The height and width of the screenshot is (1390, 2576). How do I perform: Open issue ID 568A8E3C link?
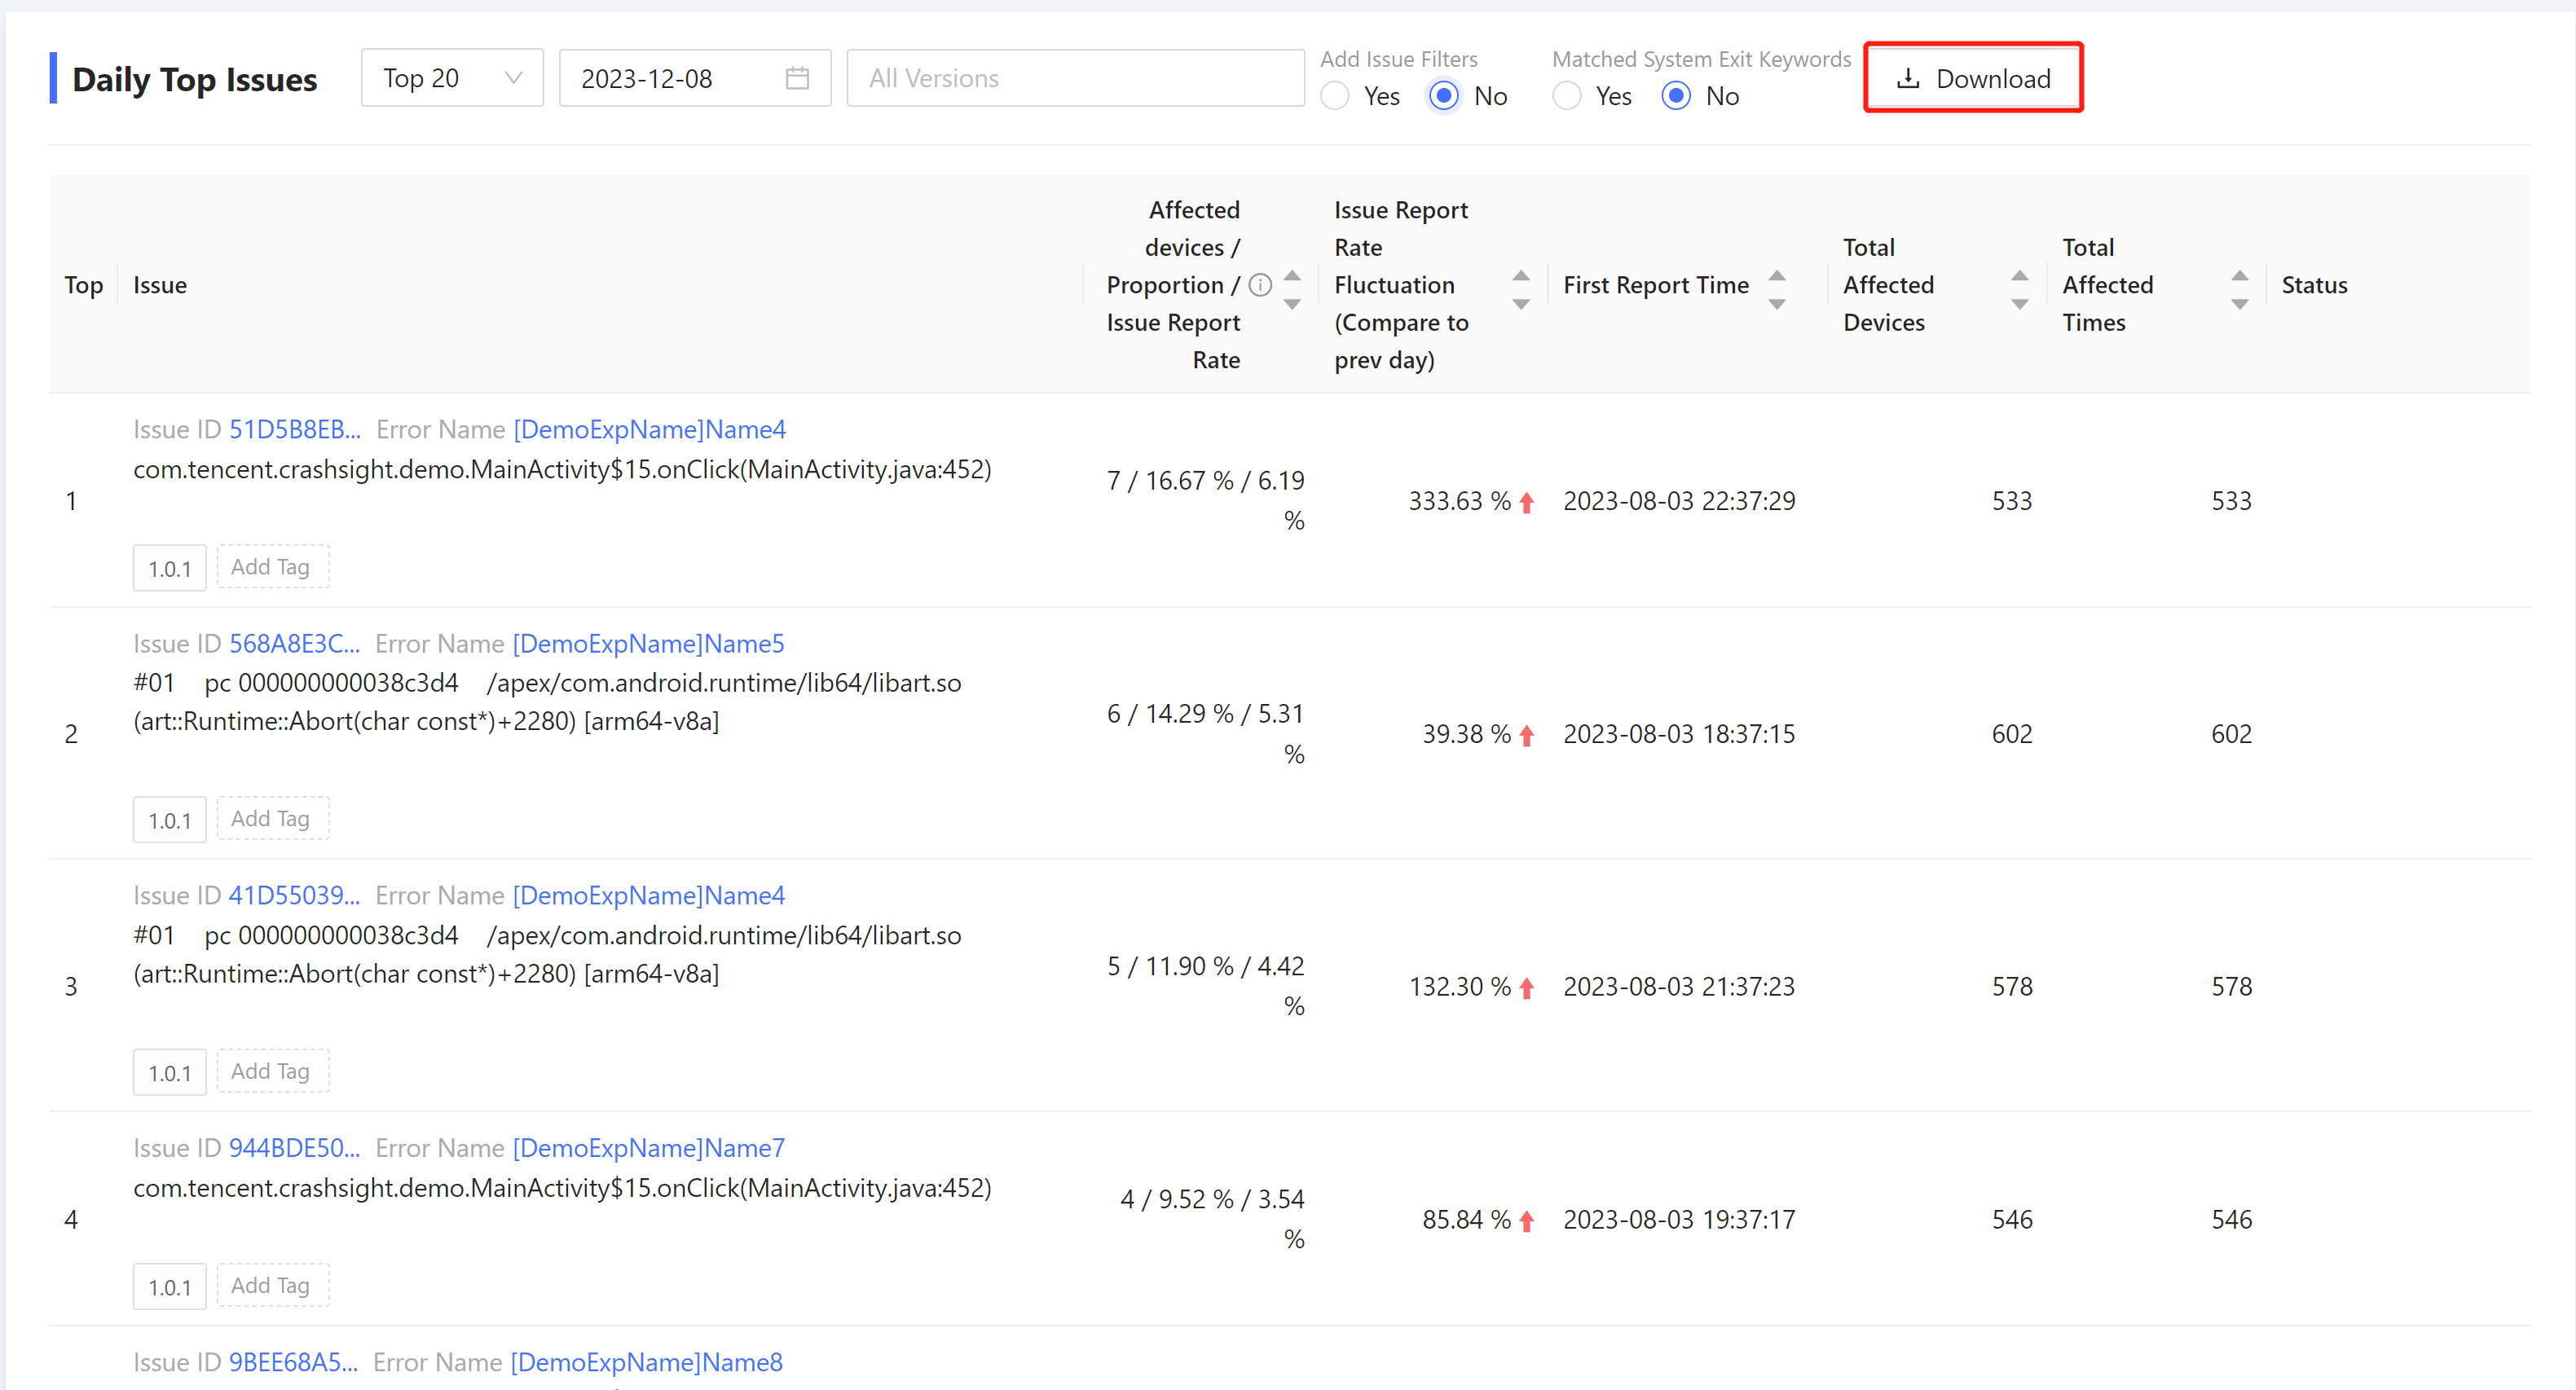click(294, 643)
